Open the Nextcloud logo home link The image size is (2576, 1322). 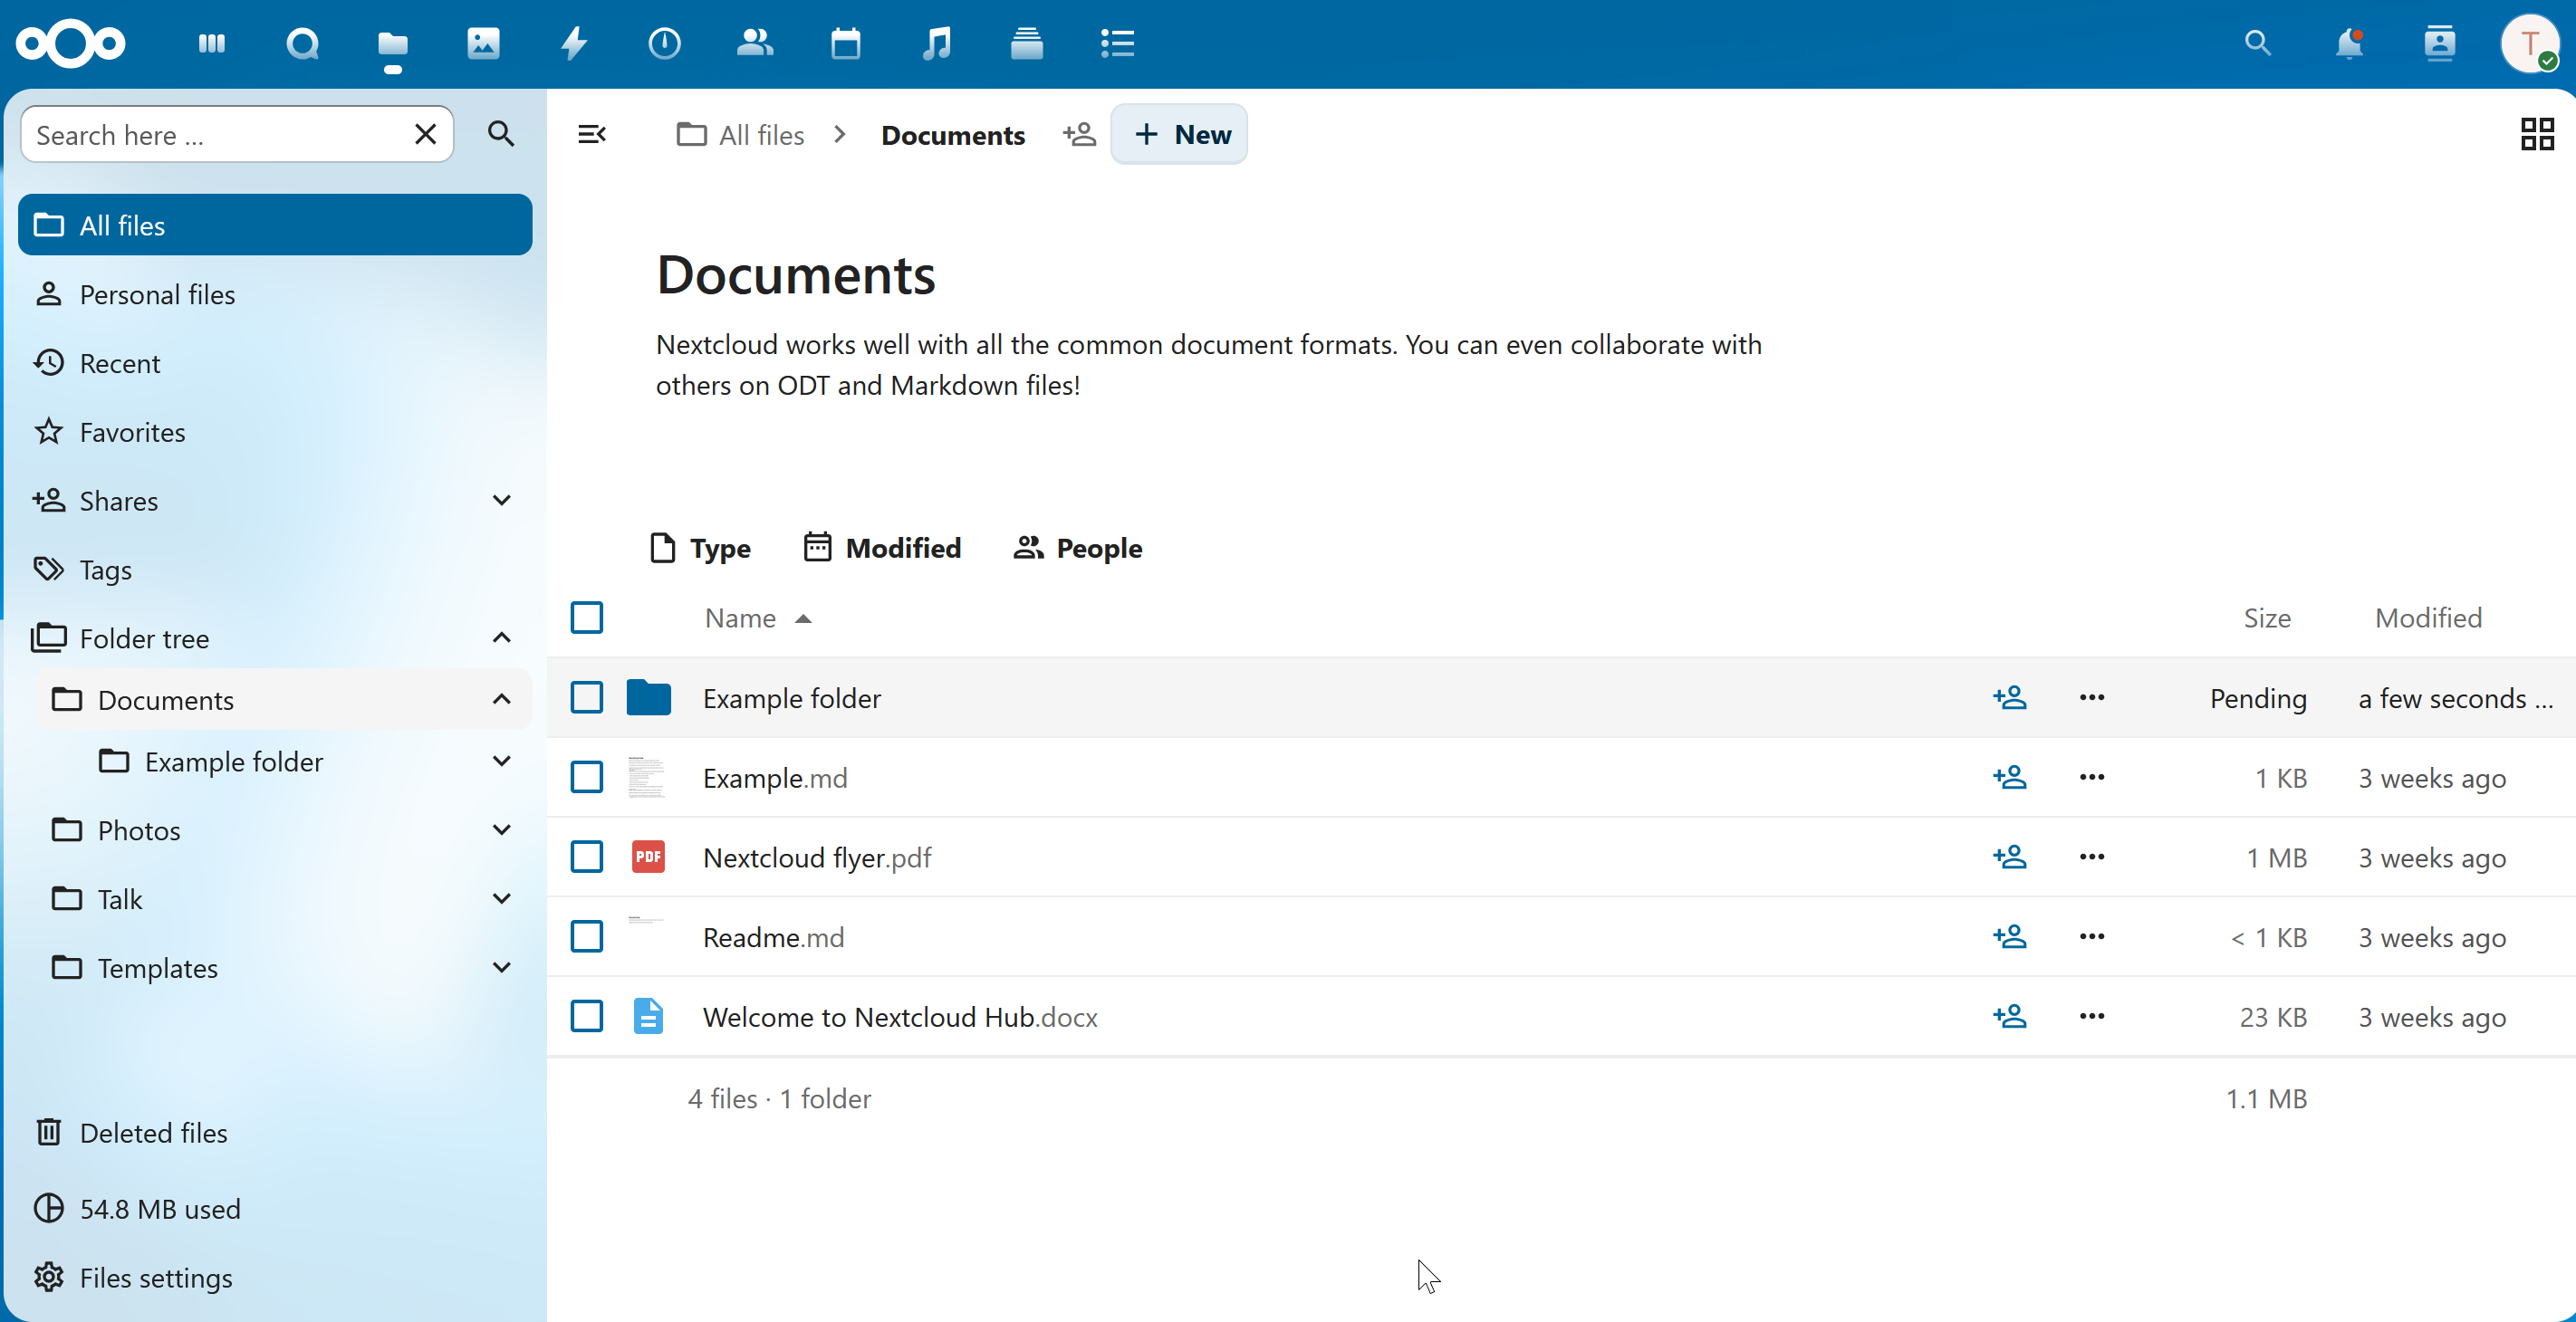coord(70,43)
